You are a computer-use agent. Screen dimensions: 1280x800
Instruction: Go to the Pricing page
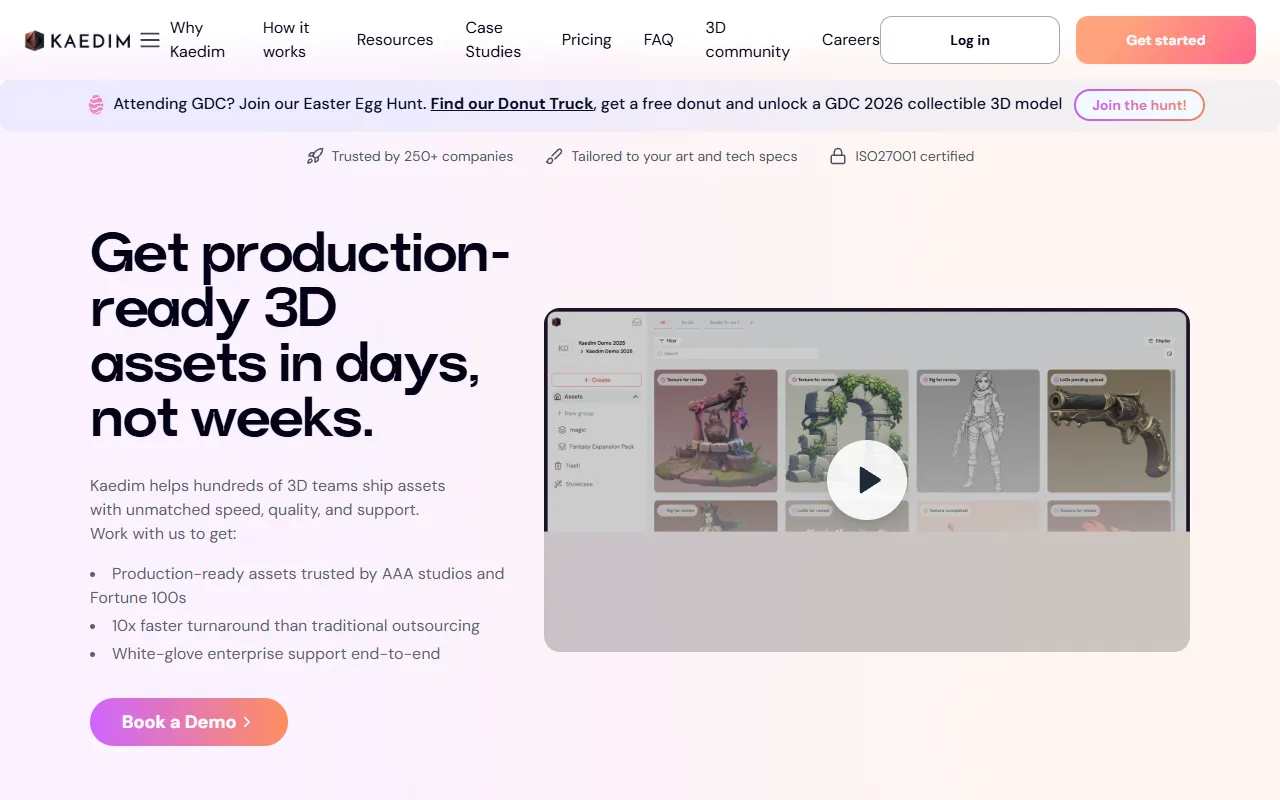[x=586, y=40]
